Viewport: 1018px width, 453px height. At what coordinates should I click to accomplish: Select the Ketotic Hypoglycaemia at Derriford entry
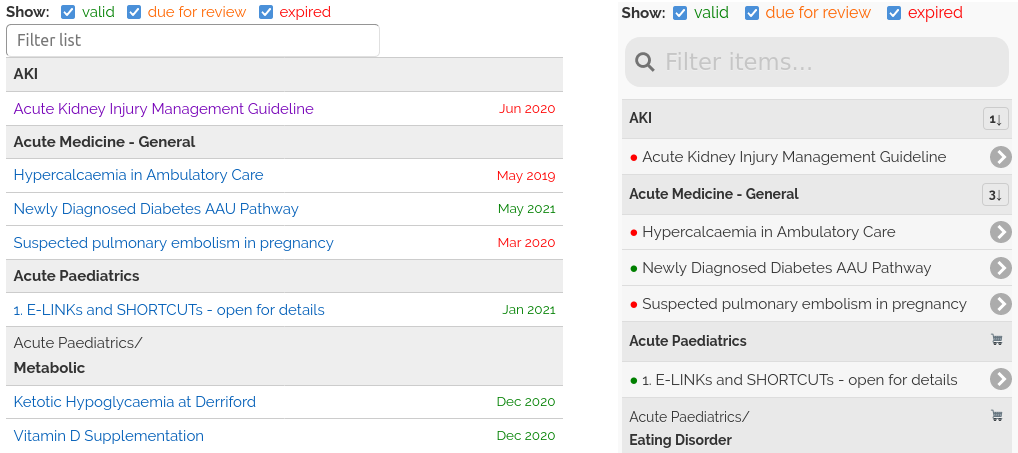tap(135, 402)
